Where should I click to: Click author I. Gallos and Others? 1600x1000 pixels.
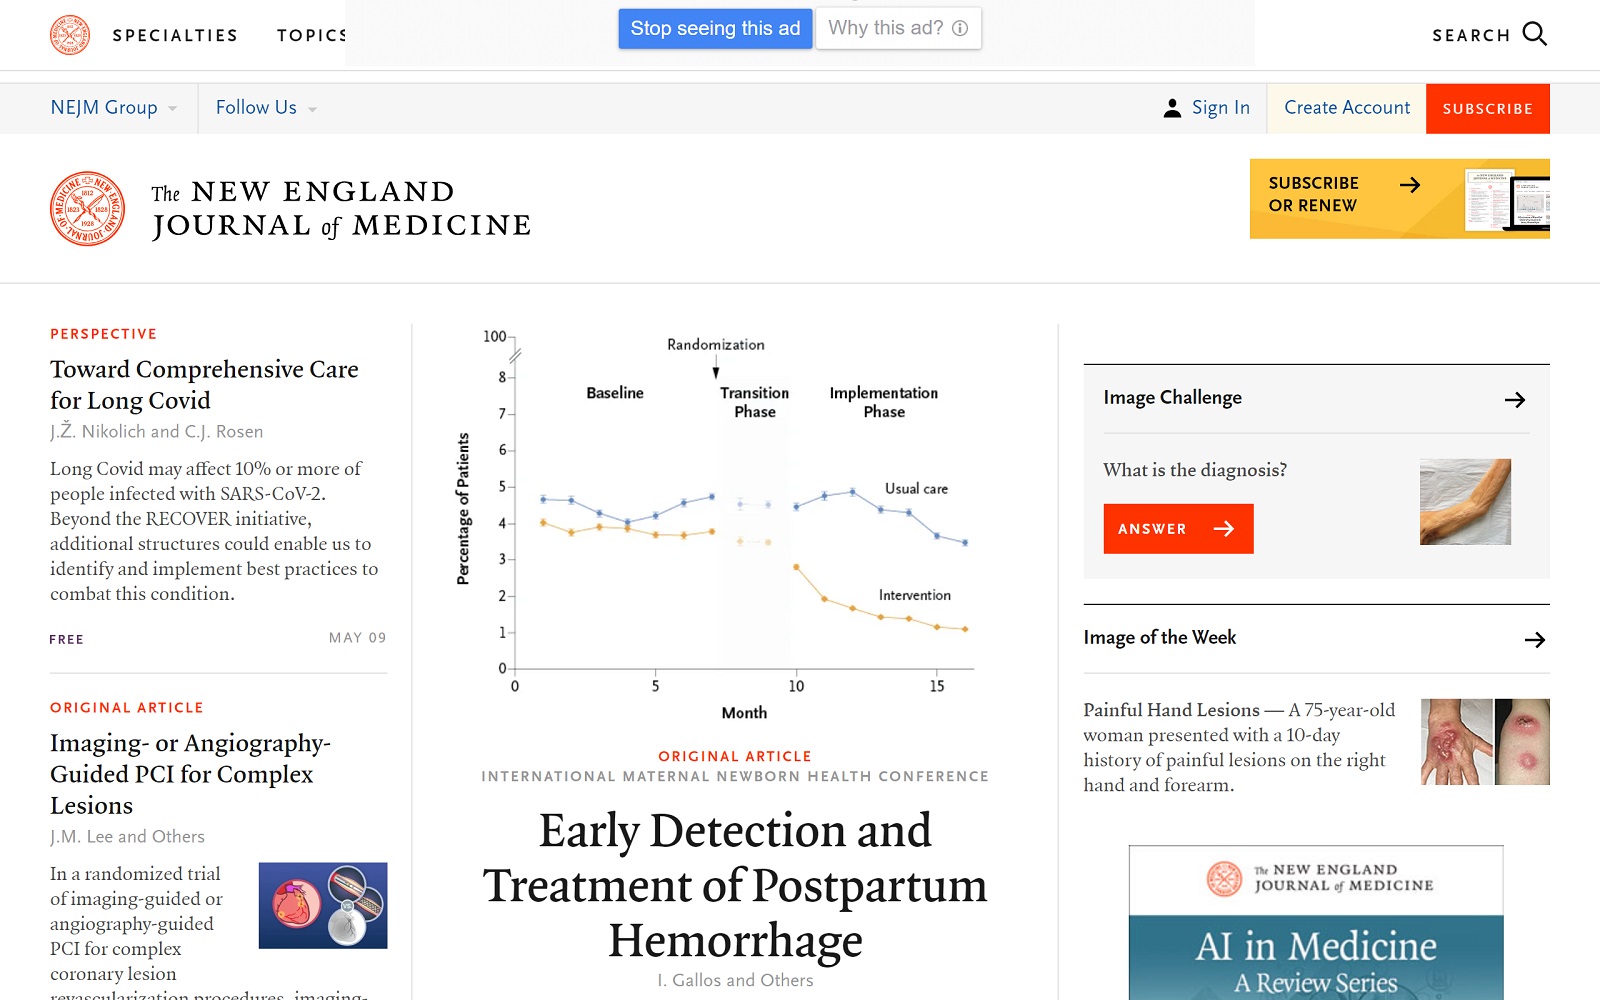pos(735,980)
